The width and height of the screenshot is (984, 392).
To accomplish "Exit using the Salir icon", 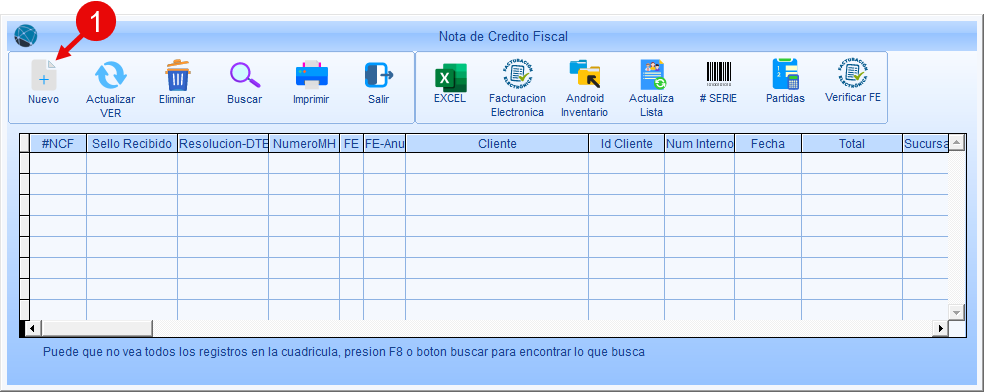I will pos(378,75).
